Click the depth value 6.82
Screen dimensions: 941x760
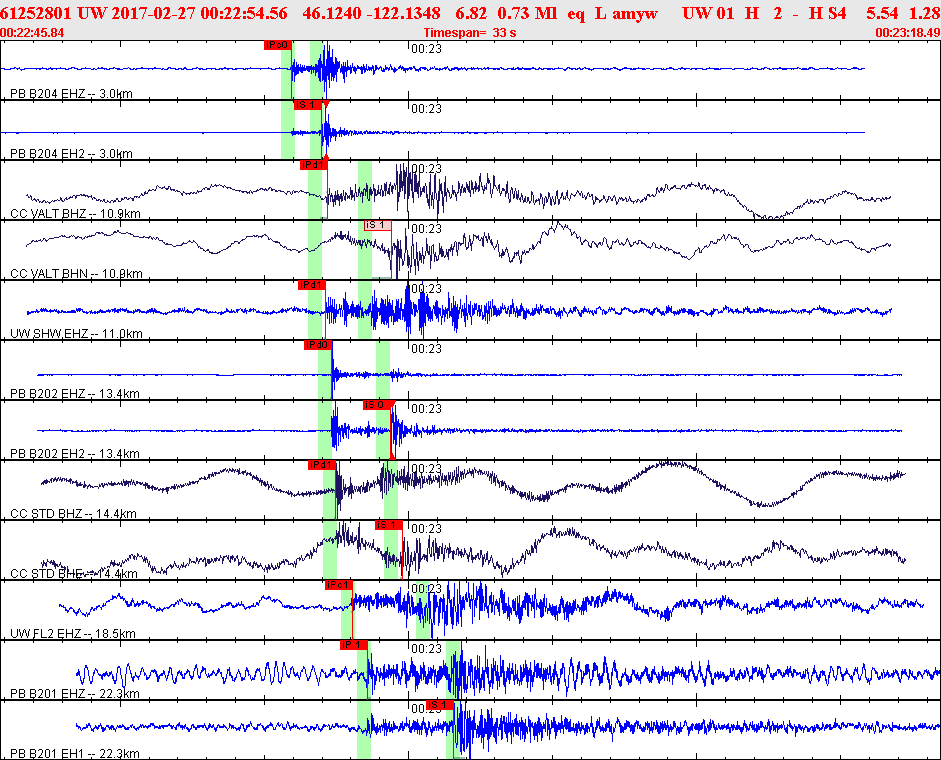pyautogui.click(x=471, y=13)
